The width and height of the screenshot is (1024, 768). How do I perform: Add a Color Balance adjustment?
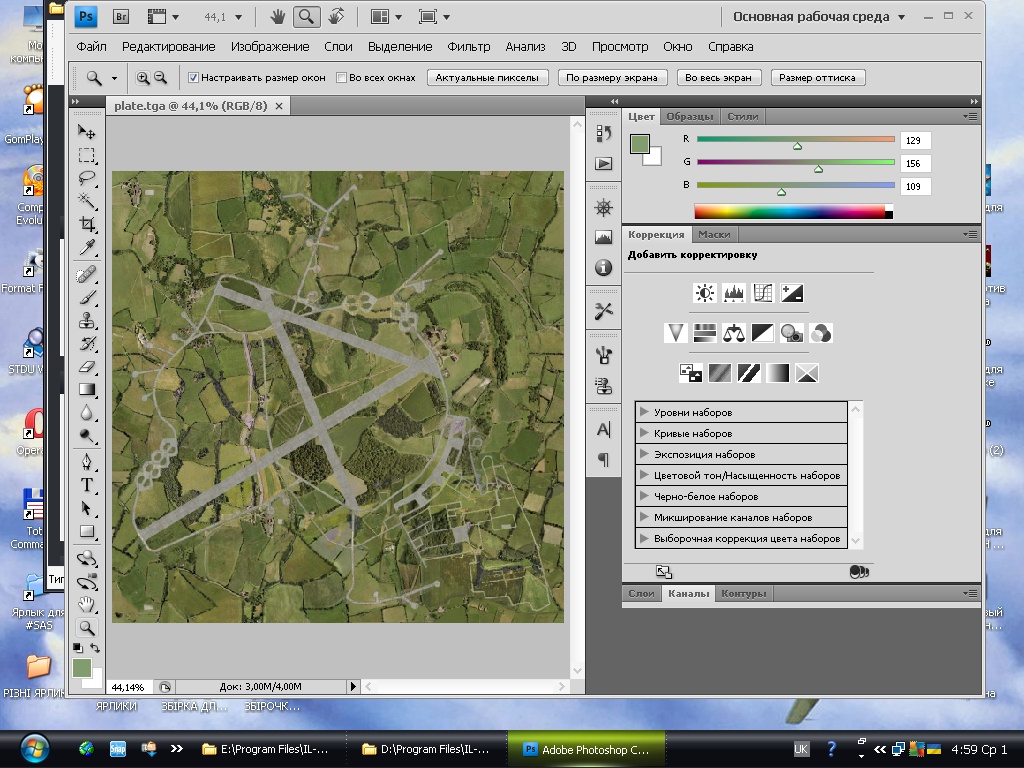pos(734,333)
